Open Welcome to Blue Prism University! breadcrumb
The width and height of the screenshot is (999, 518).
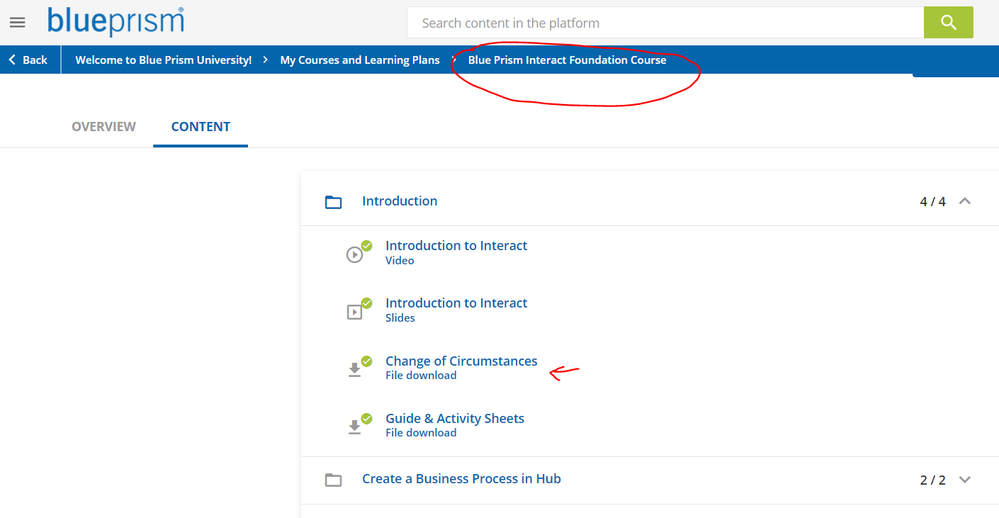tap(163, 60)
